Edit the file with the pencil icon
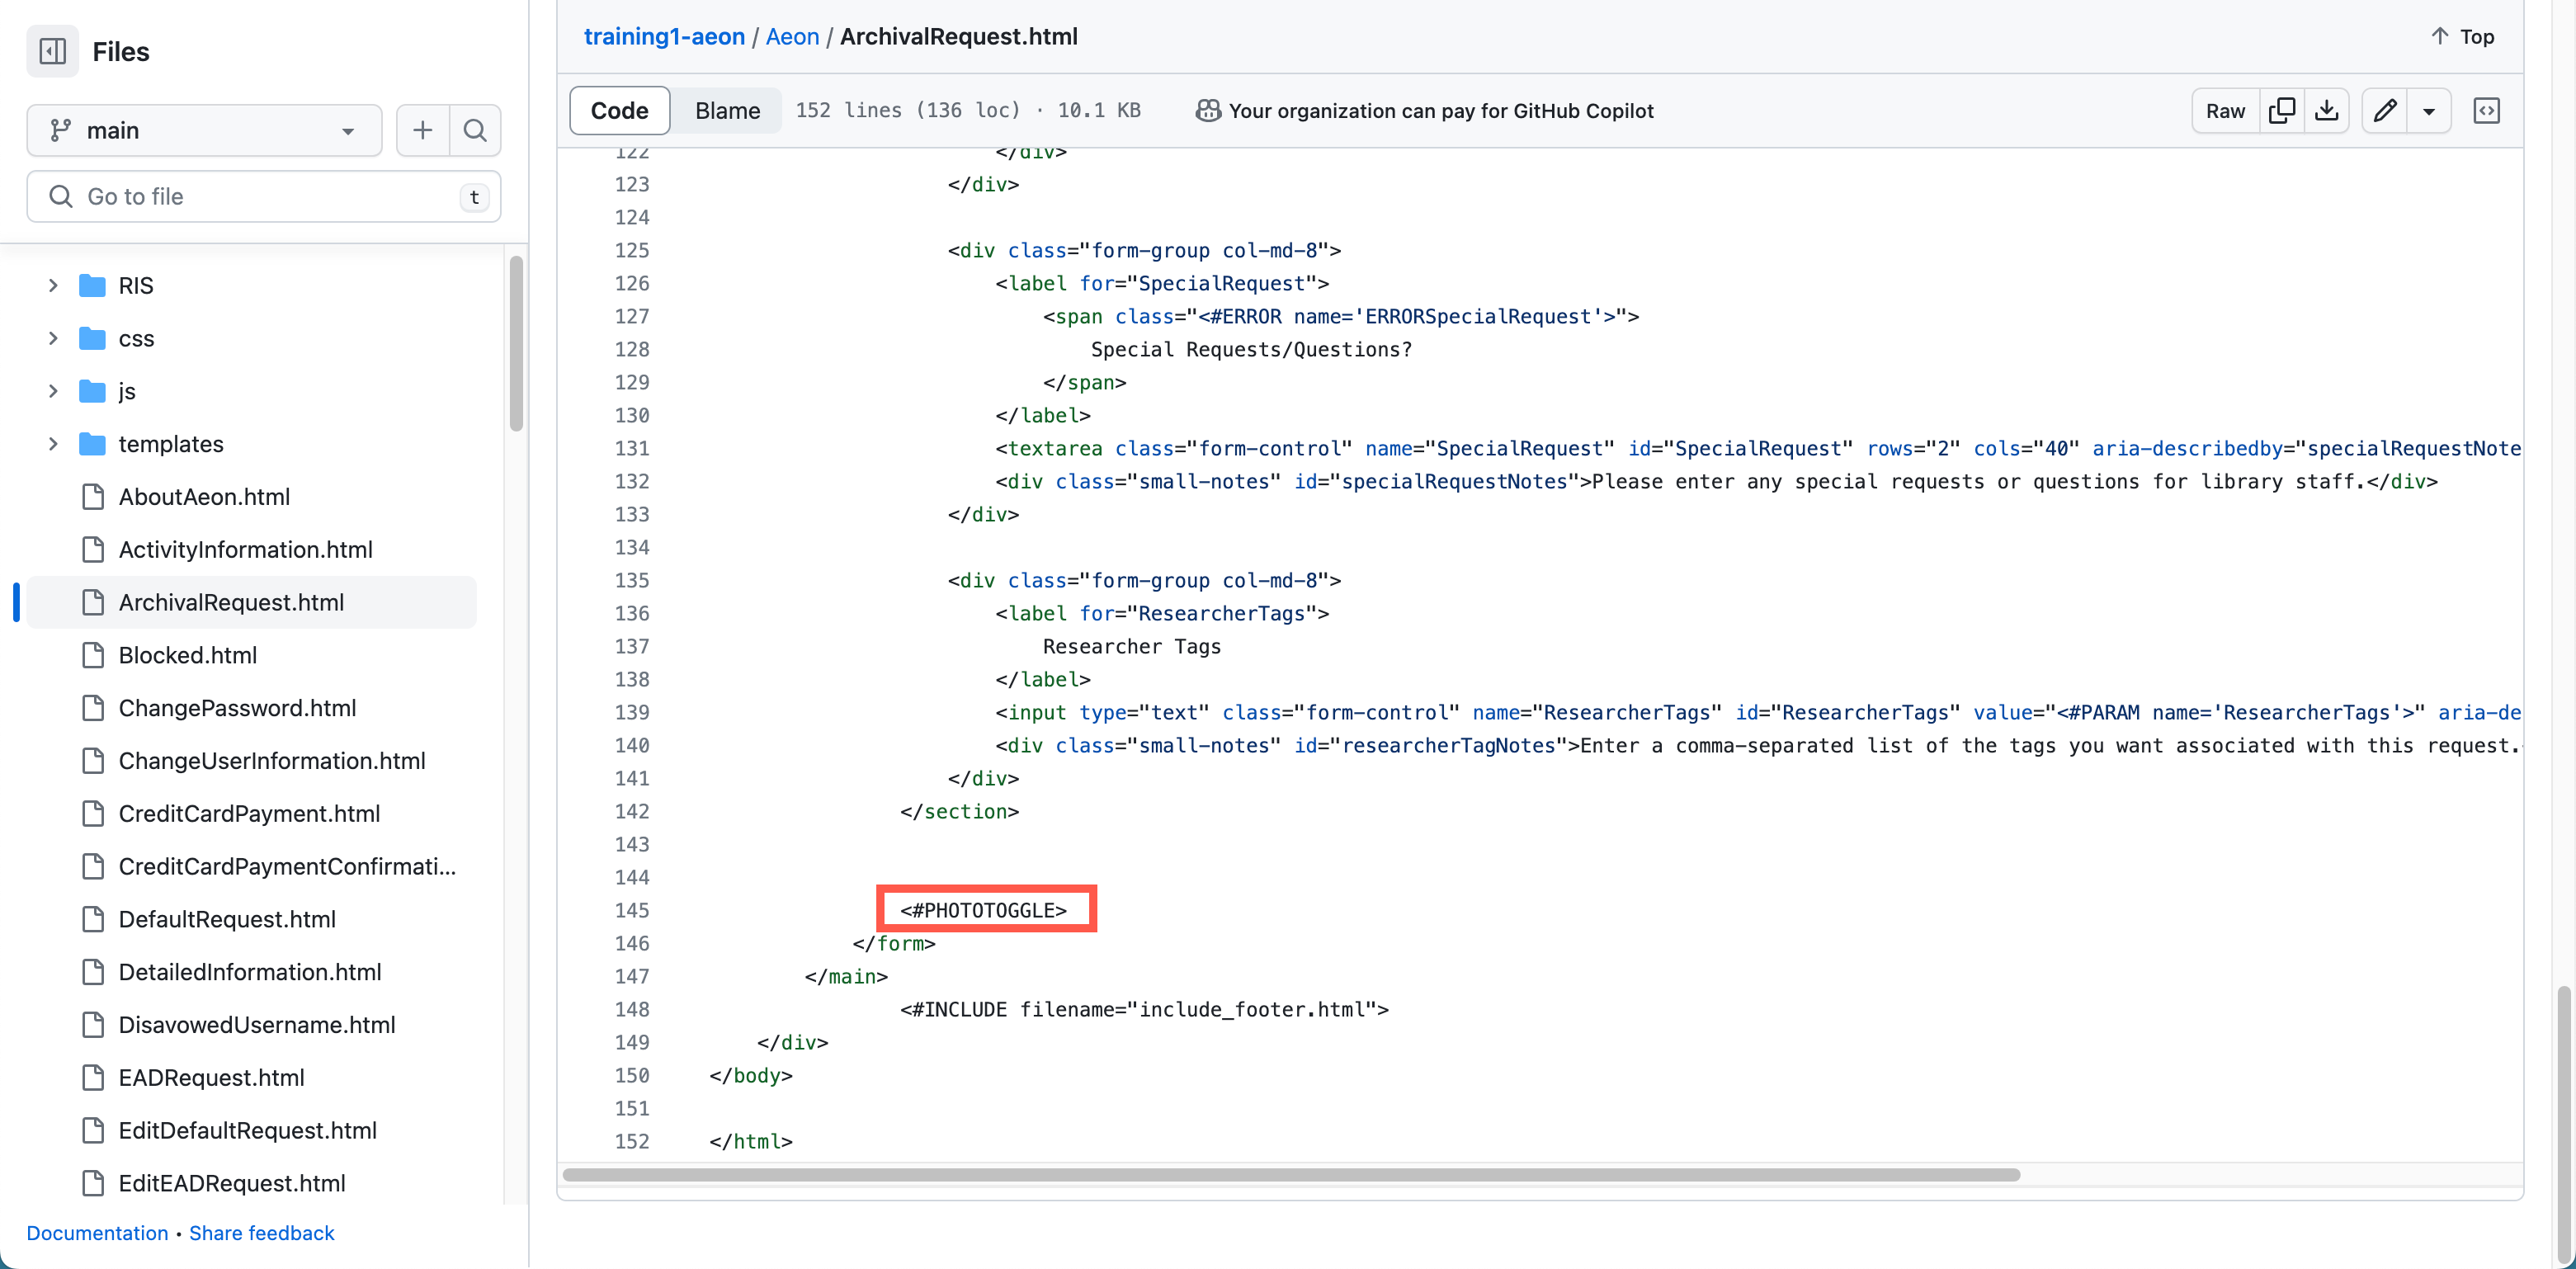This screenshot has width=2576, height=1269. [x=2385, y=110]
